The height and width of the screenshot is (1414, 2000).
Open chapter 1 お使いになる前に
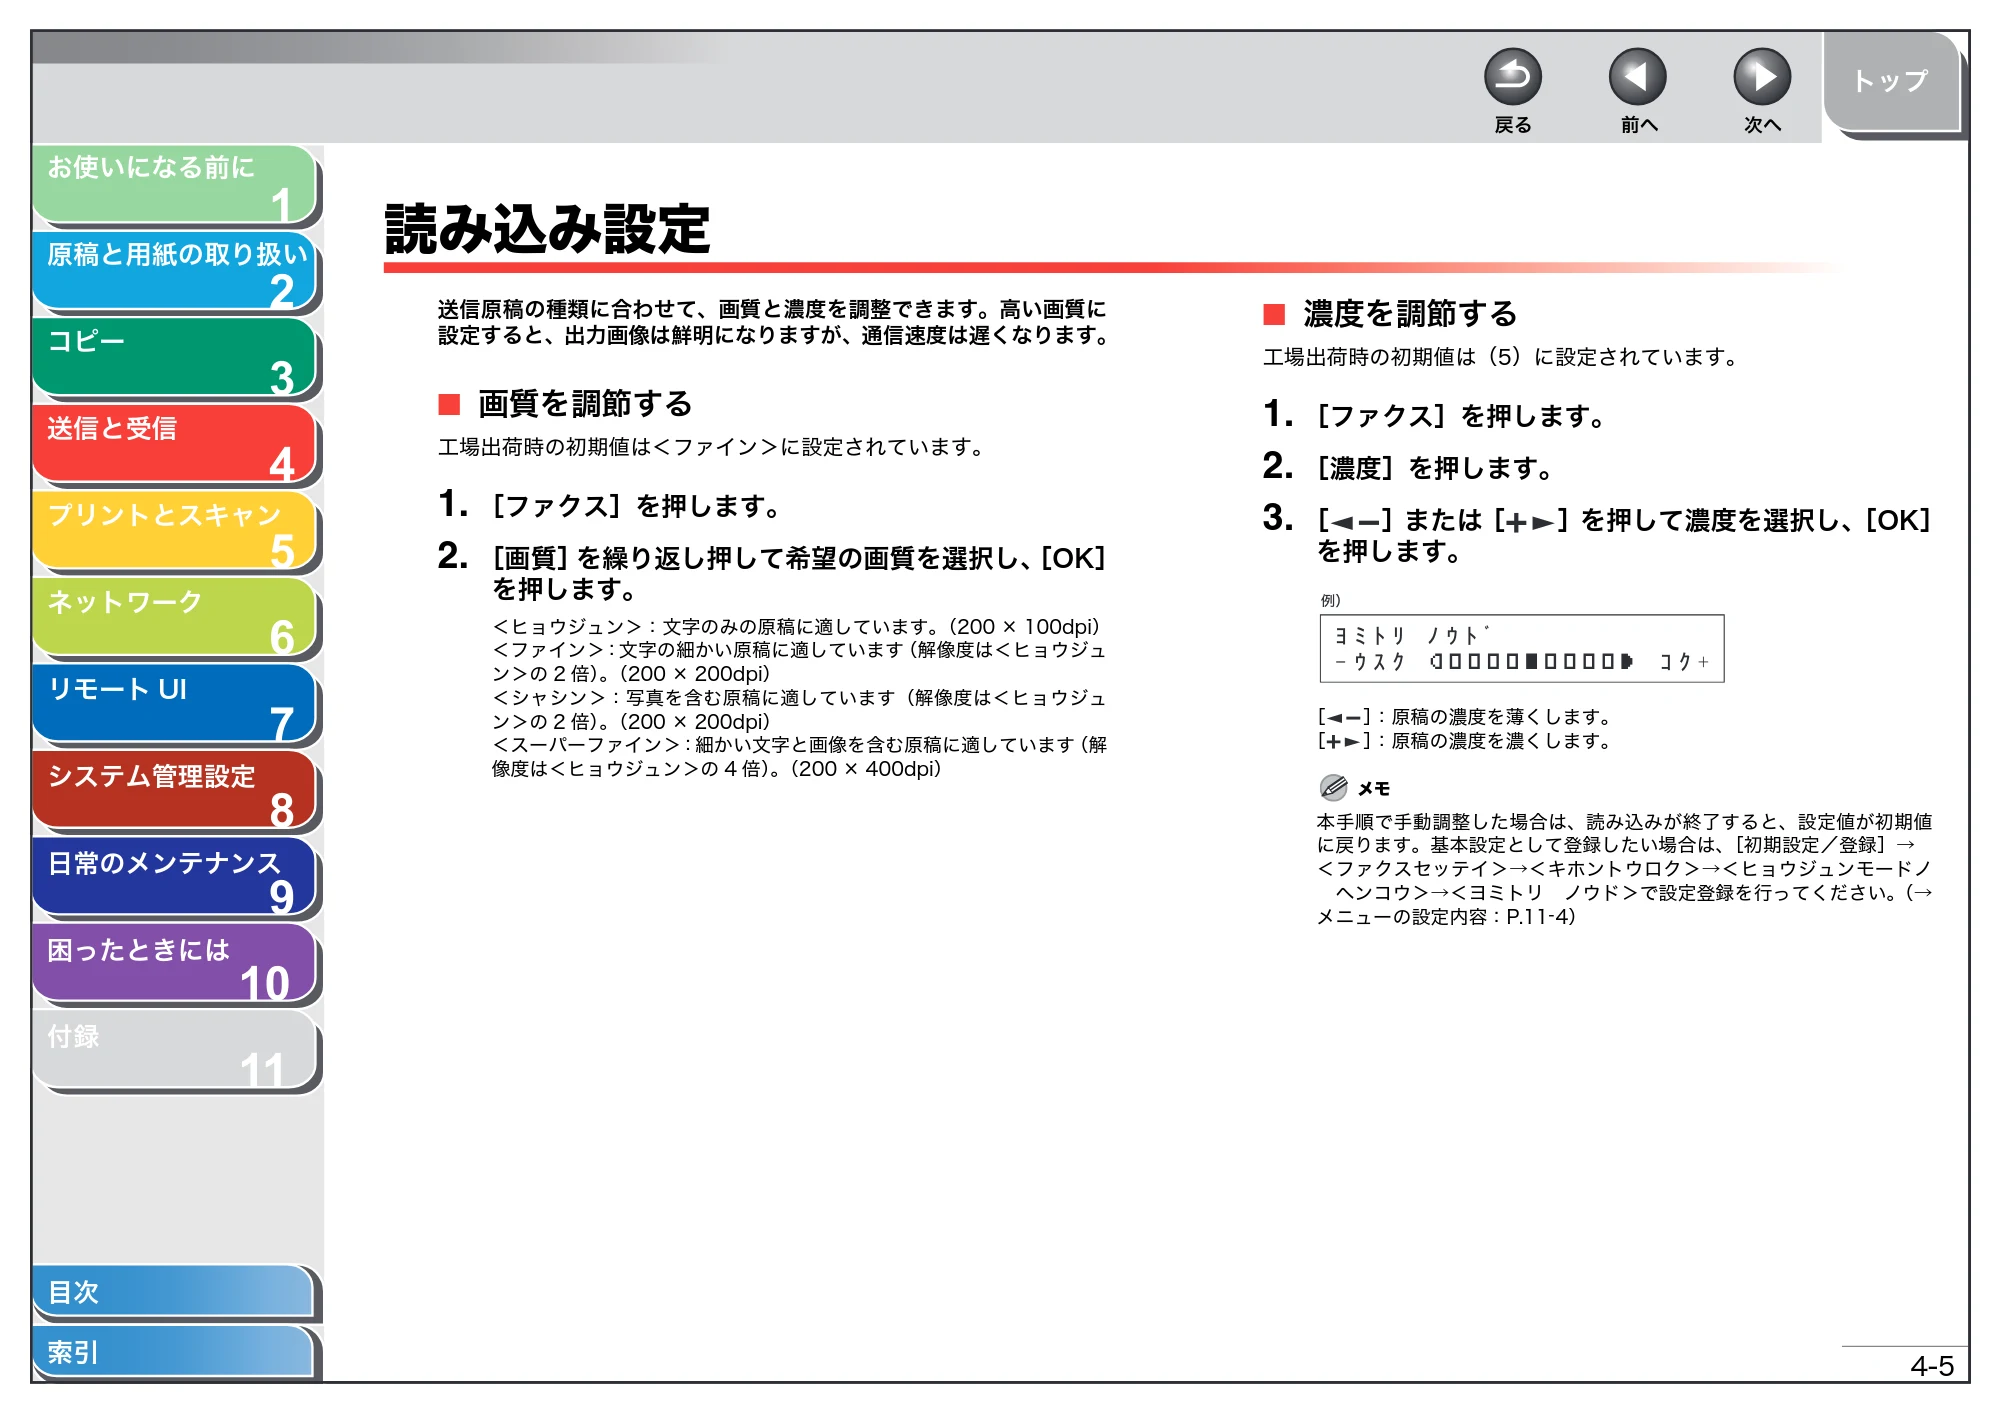pos(175,184)
